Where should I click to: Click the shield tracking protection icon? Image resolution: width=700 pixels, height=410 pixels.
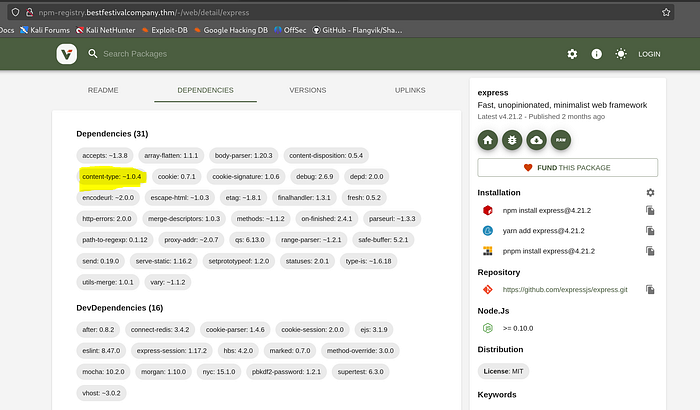15,13
